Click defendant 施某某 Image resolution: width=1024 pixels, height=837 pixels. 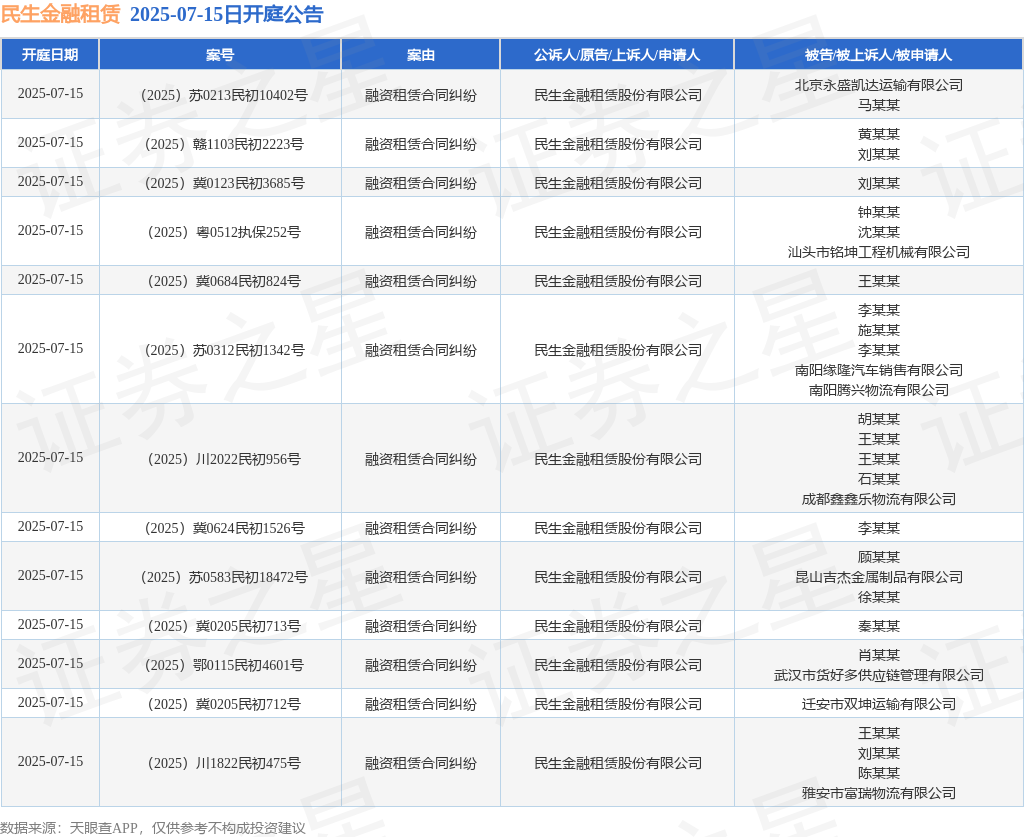tap(879, 330)
